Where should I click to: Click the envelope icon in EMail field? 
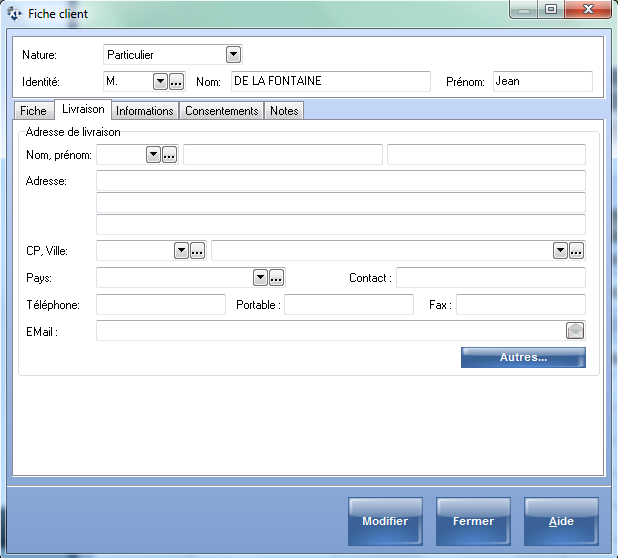tap(575, 331)
